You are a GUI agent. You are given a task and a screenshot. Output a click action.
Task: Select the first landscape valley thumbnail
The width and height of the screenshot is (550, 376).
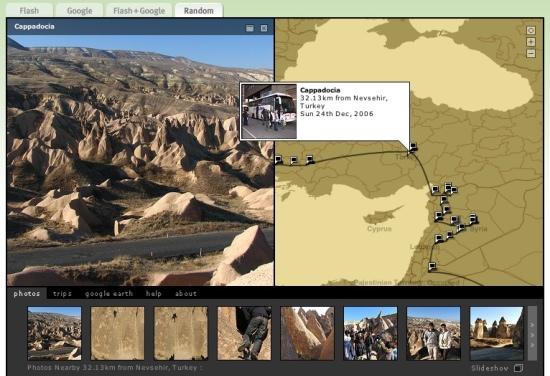point(54,333)
